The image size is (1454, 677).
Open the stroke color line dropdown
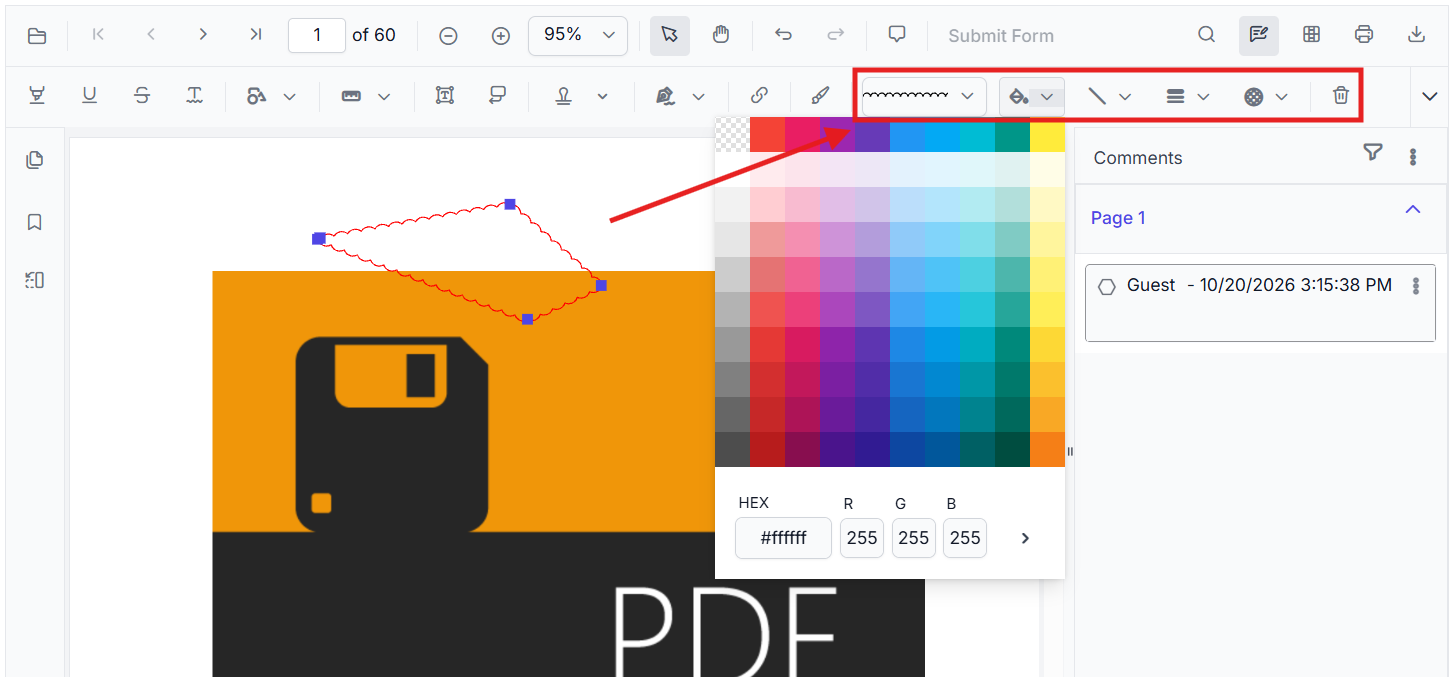point(1109,96)
